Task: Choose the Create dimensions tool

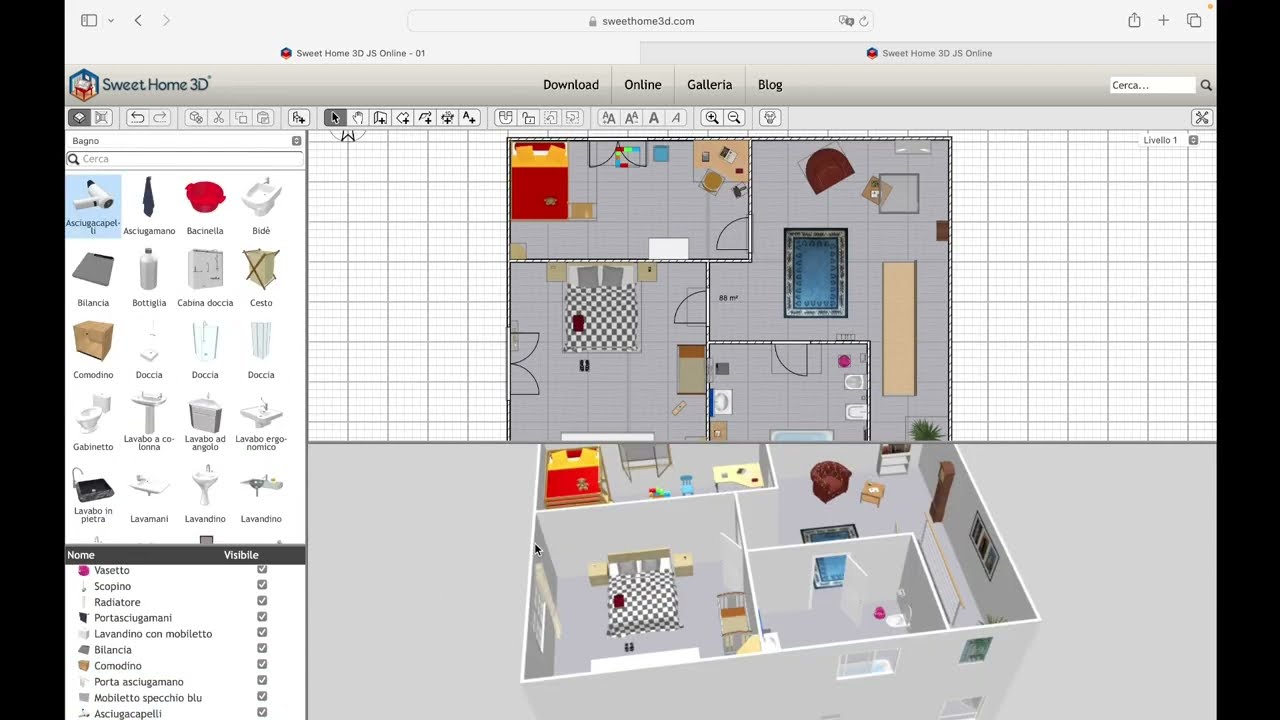Action: 447,118
